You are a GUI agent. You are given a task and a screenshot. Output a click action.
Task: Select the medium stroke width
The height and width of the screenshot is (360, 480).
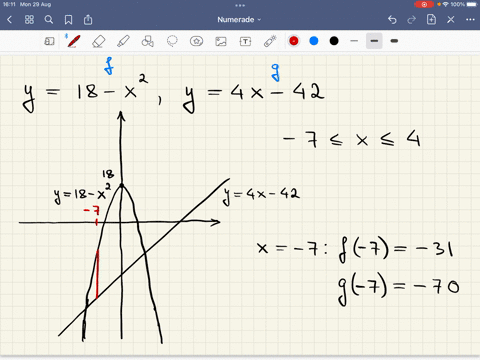374,41
